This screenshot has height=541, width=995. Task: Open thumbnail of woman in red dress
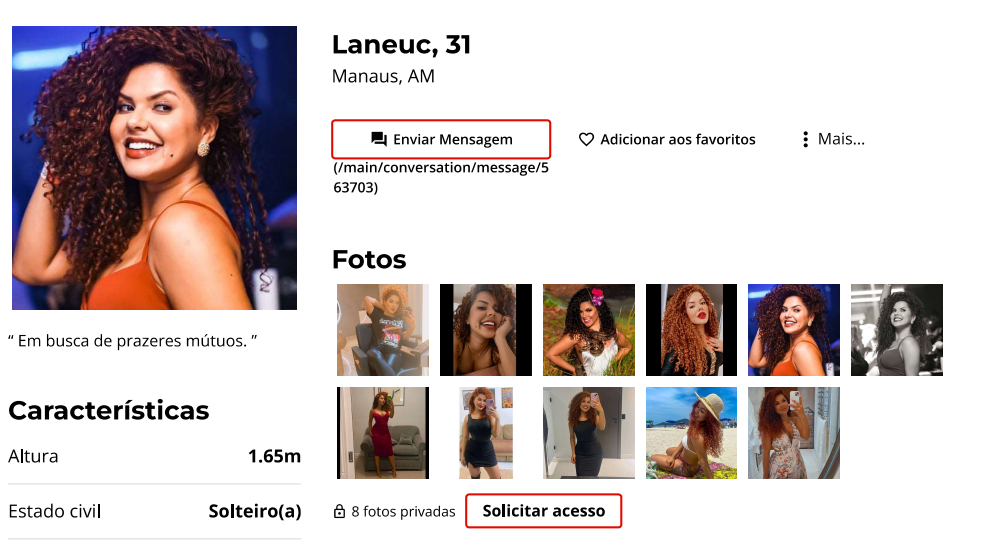383,433
